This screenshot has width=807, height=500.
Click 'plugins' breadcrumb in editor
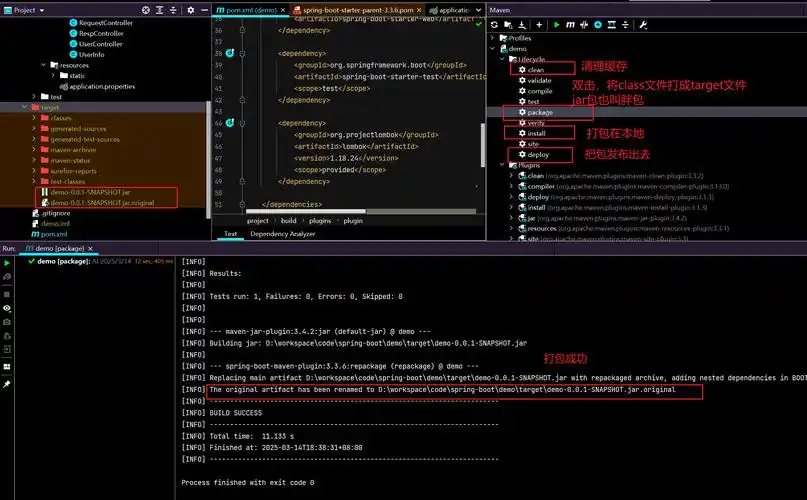[x=320, y=220]
